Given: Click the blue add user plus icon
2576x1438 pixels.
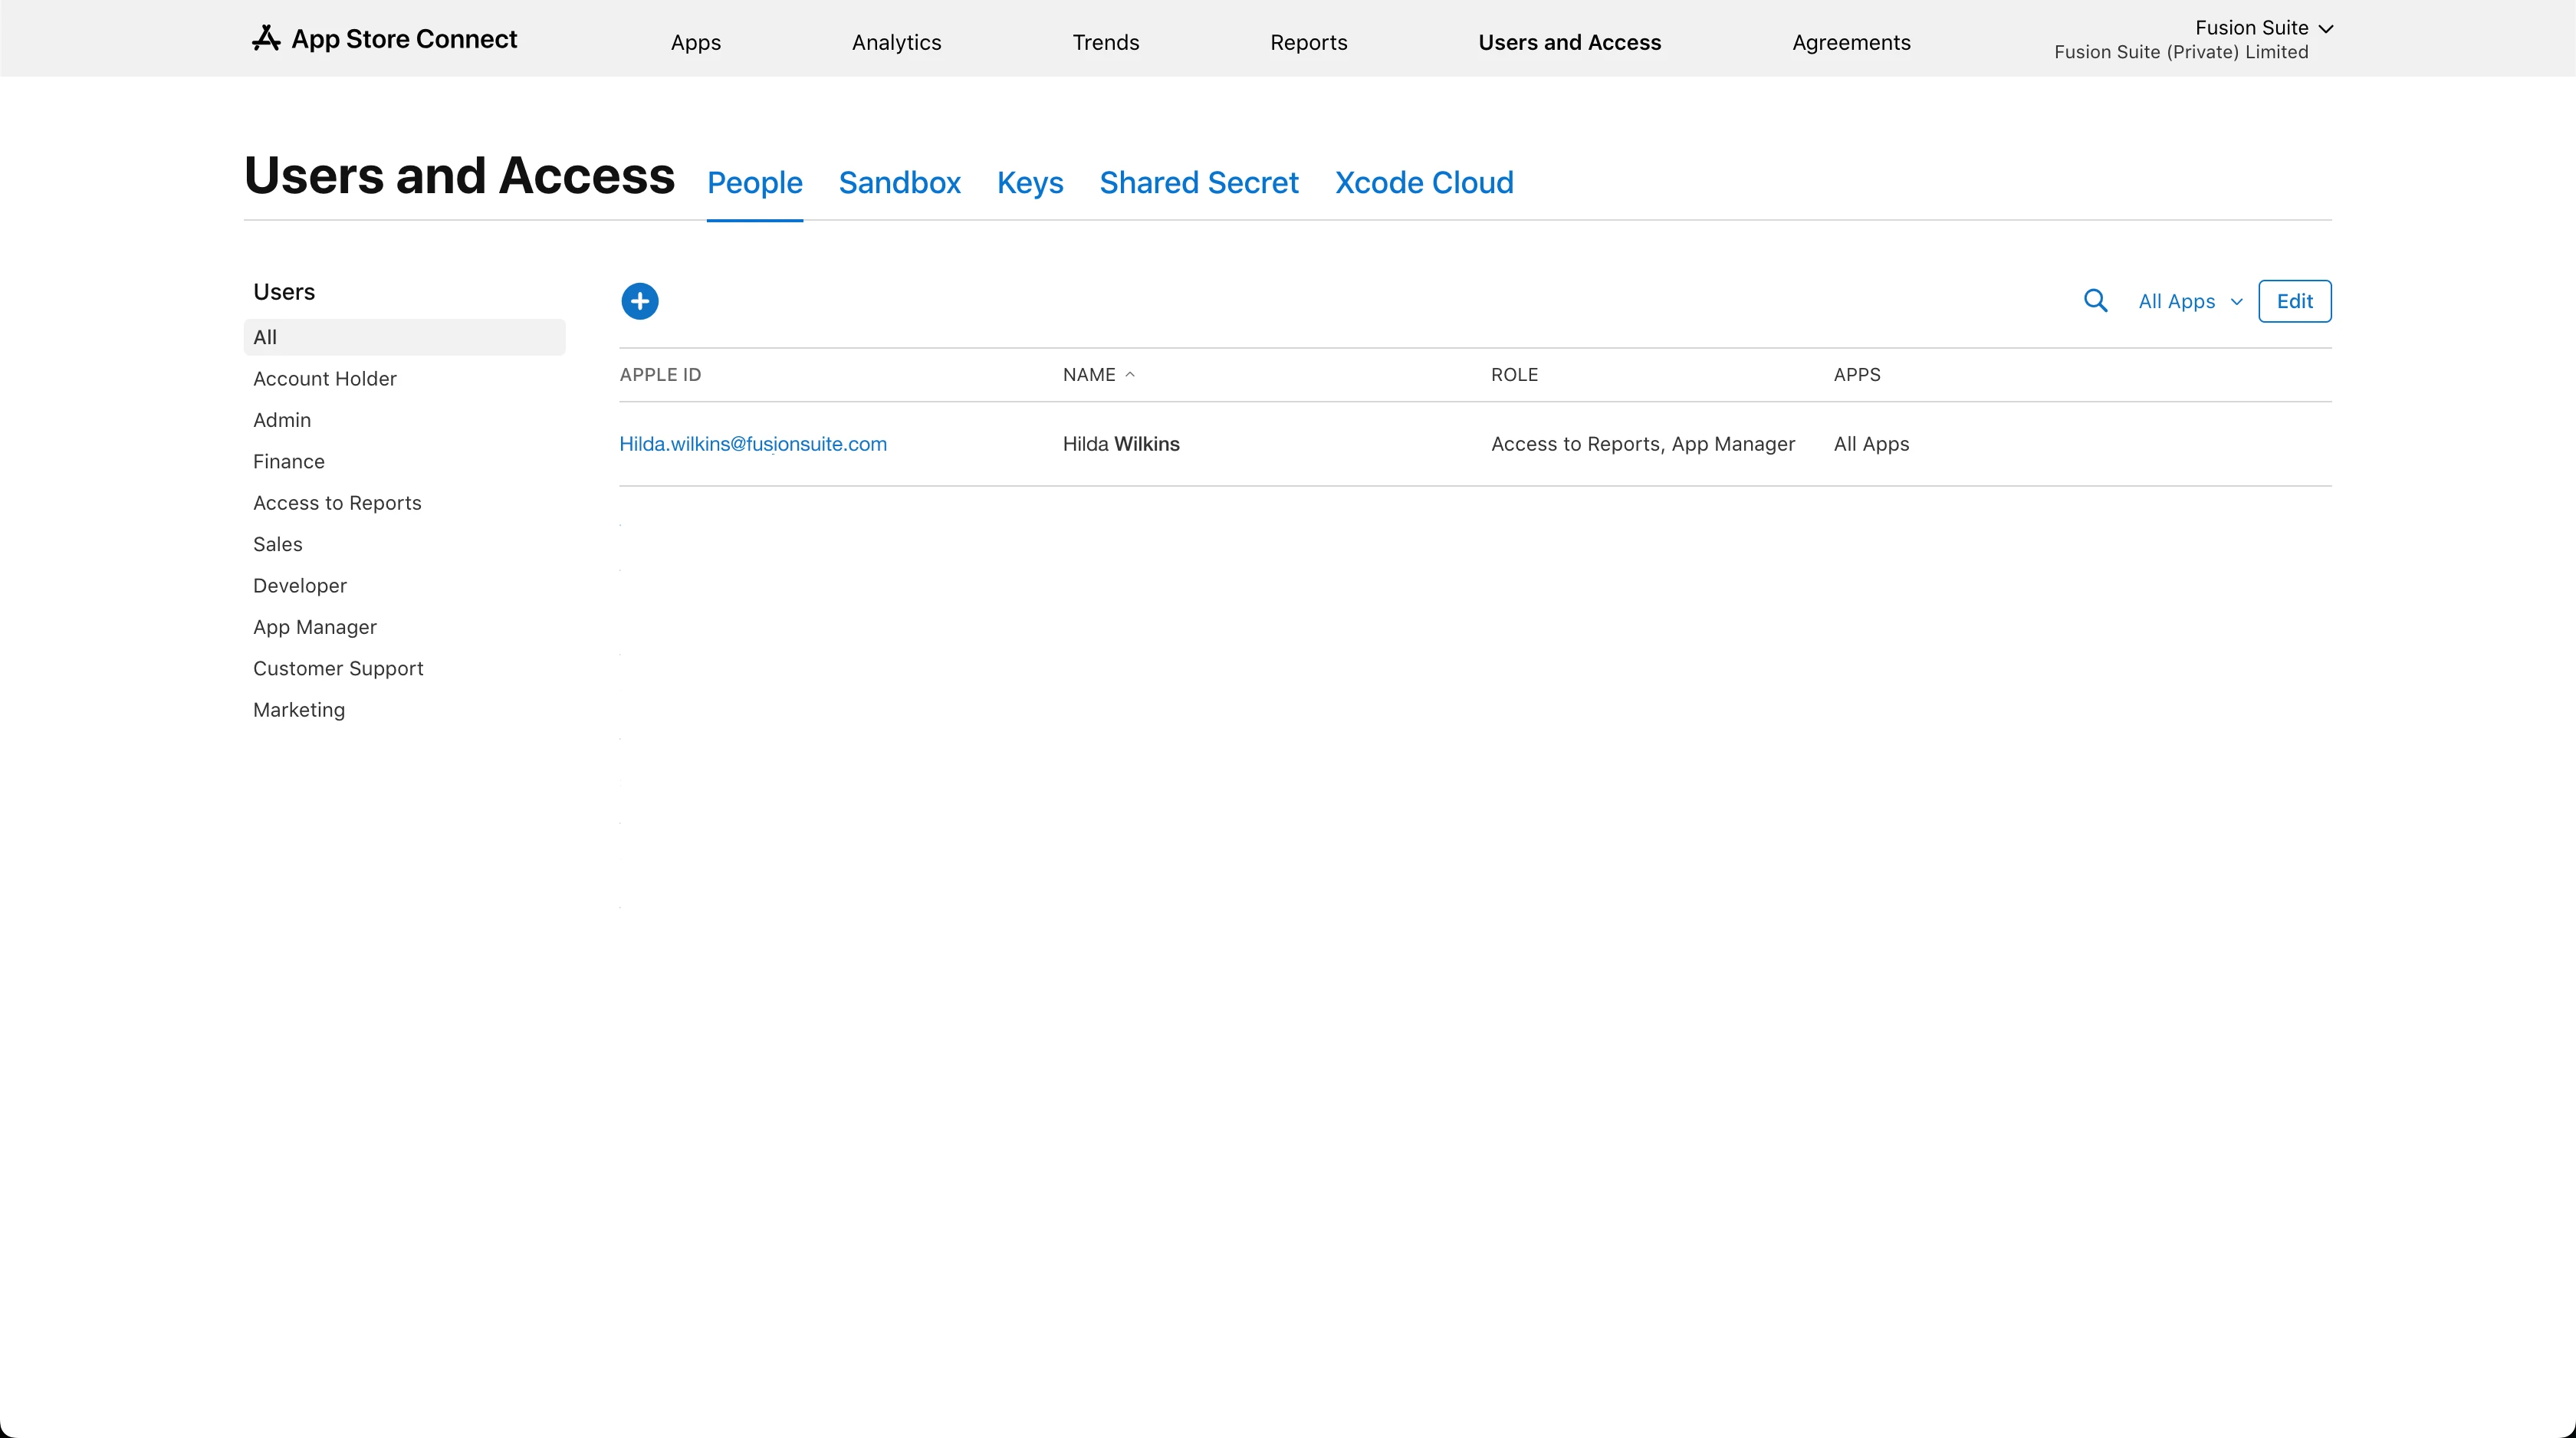Looking at the screenshot, I should (639, 301).
